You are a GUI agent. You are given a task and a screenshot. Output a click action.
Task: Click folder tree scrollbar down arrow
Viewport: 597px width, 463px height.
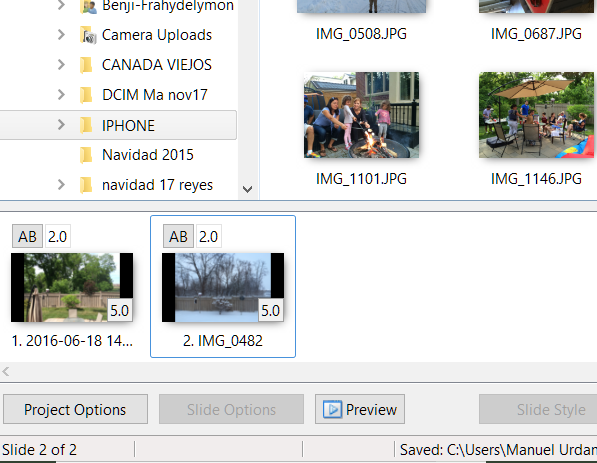pyautogui.click(x=247, y=189)
